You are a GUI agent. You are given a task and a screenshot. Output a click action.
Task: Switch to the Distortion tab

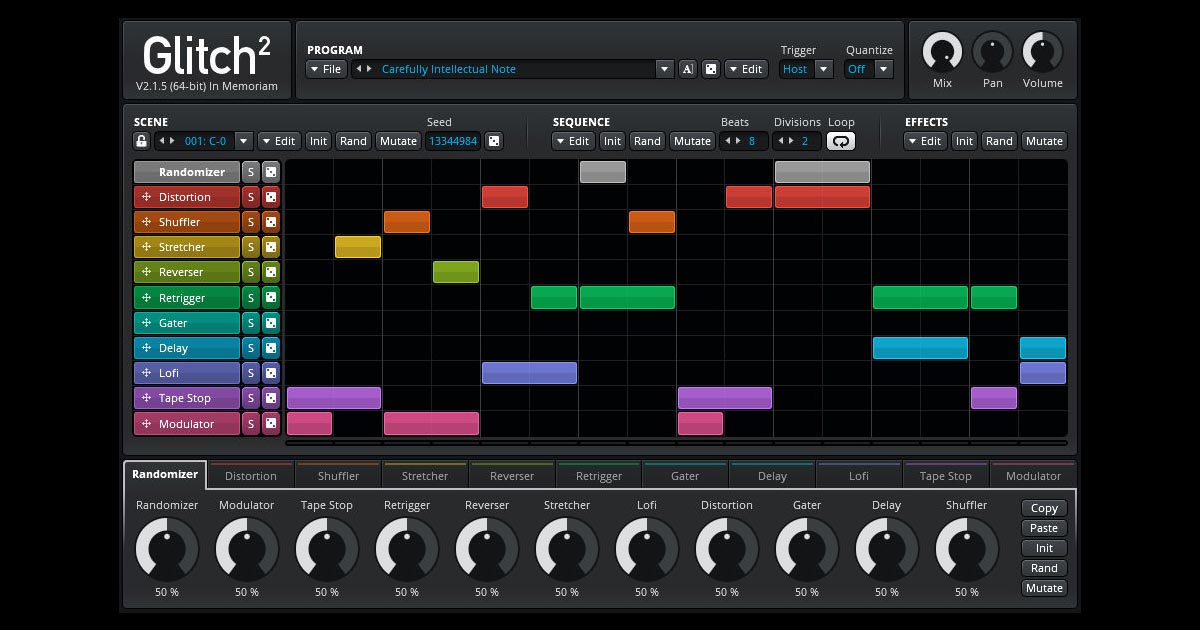[251, 476]
